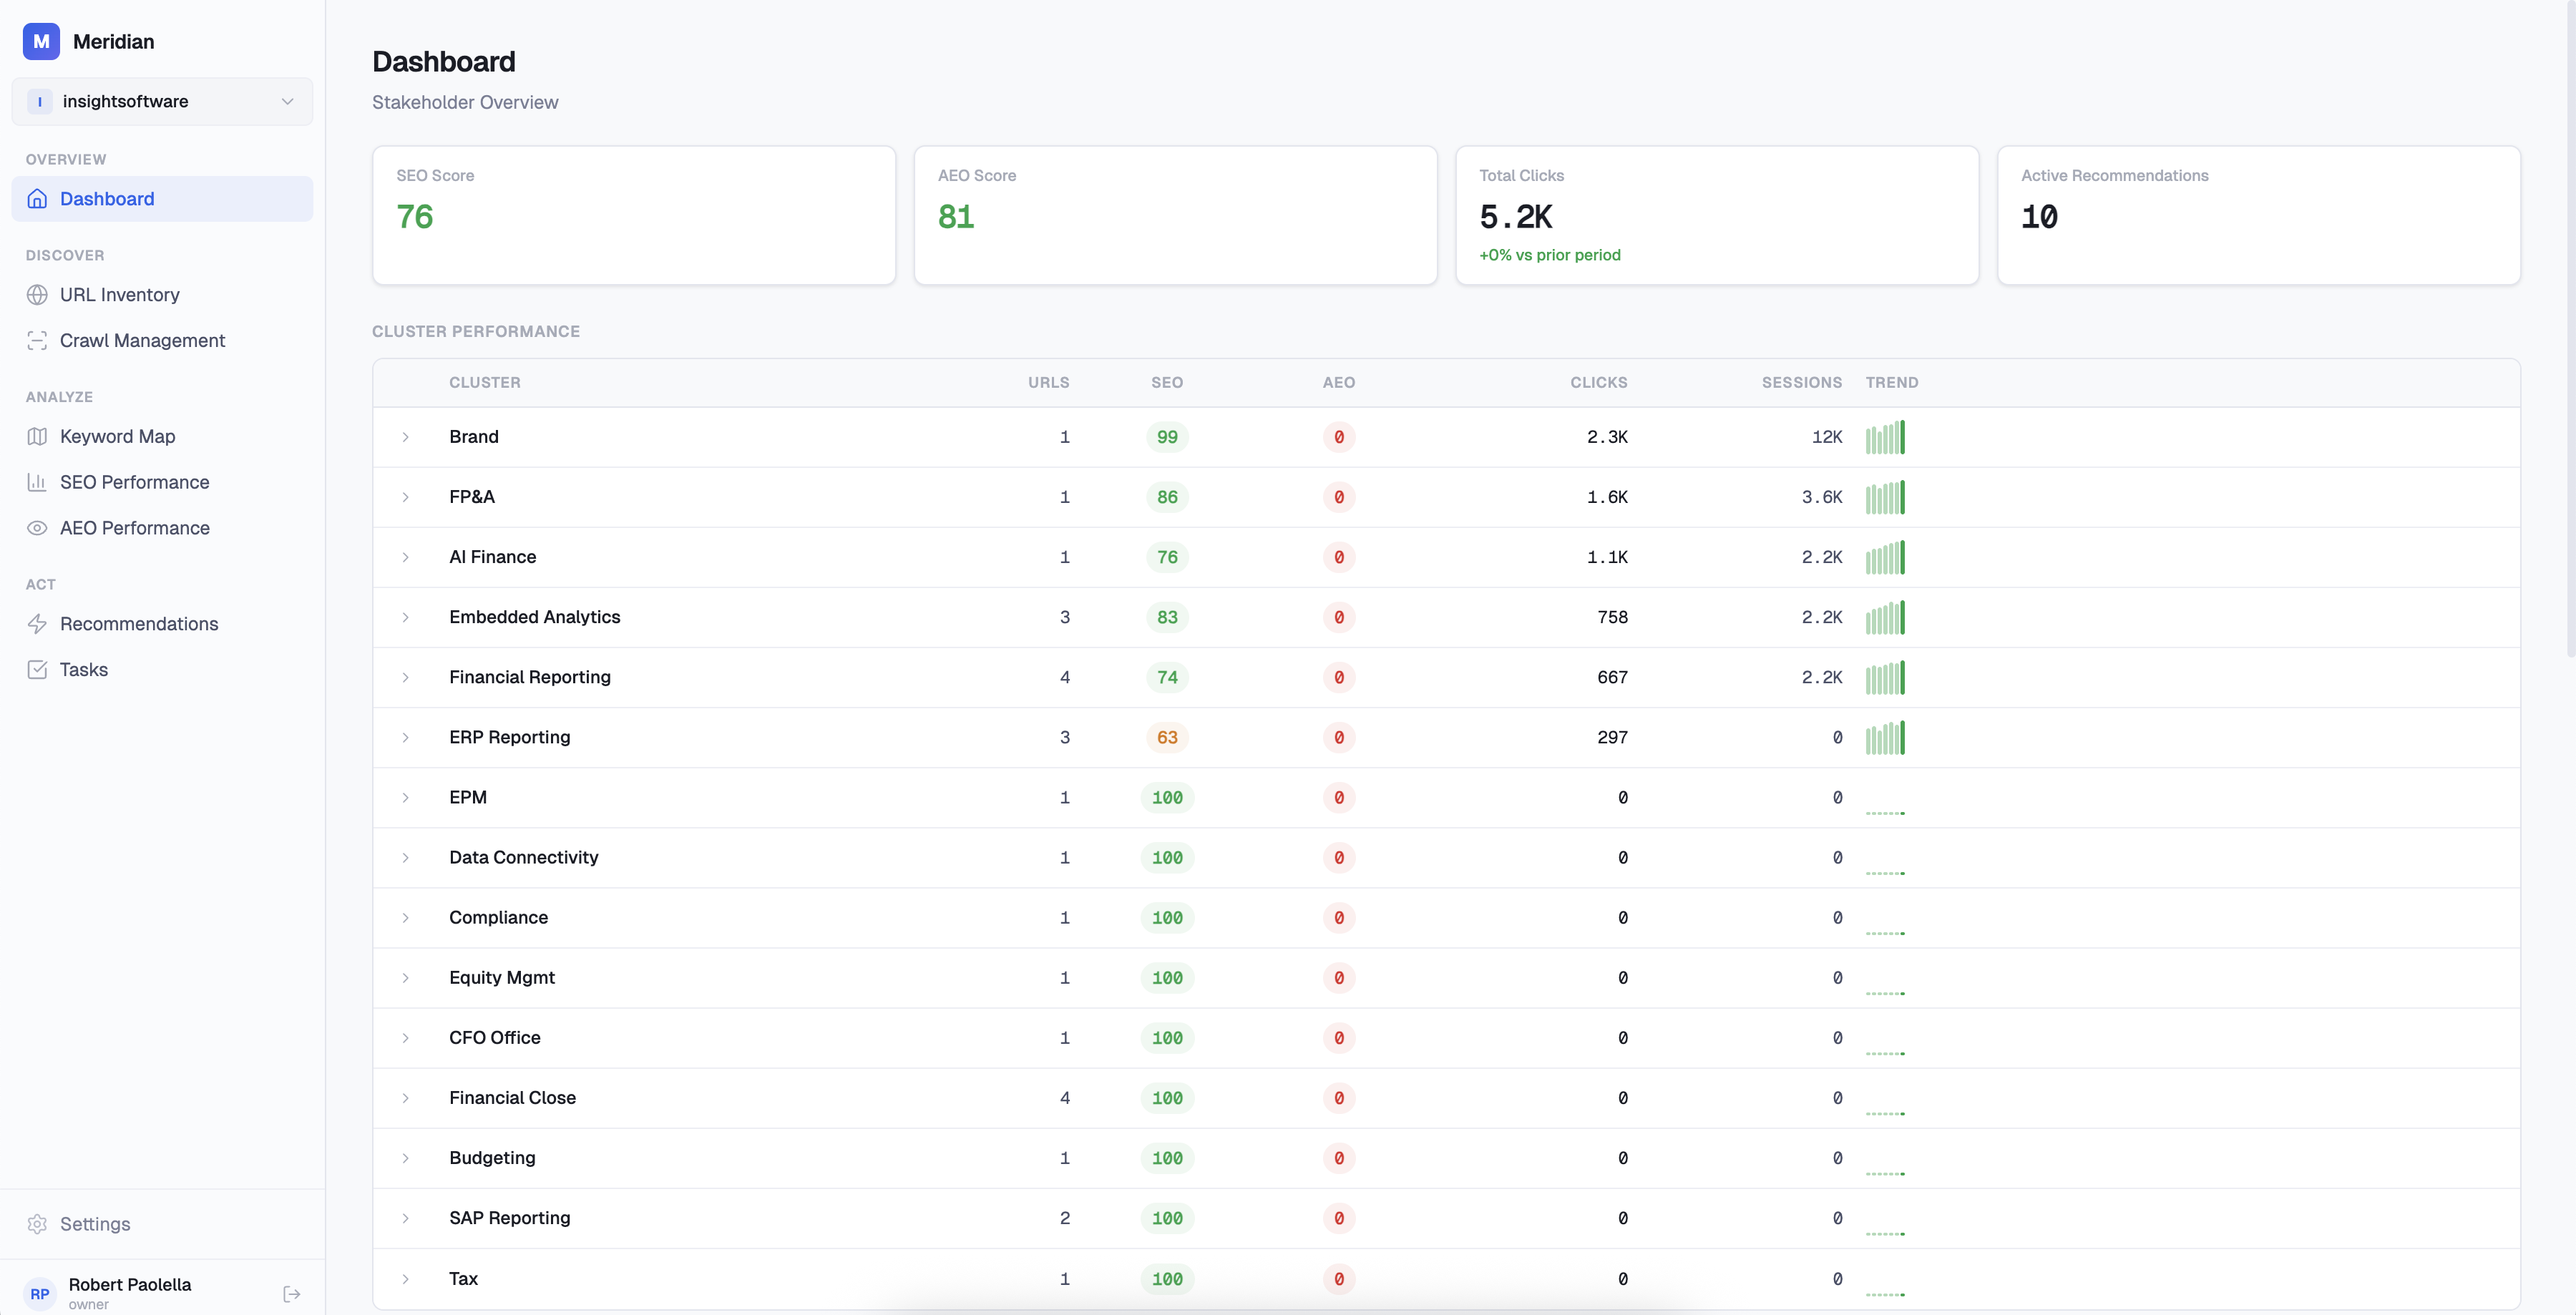Viewport: 2576px width, 1315px height.
Task: Click the FP&A trend sparkline
Action: click(x=1885, y=497)
